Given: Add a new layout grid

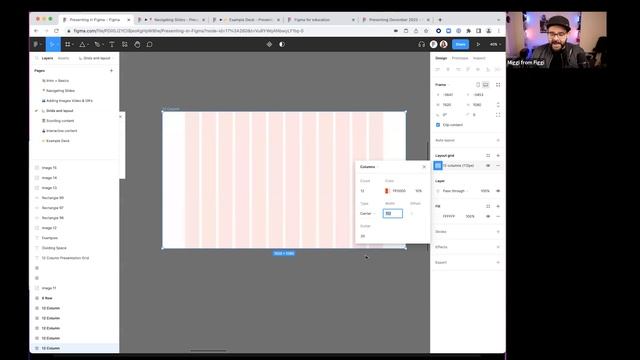Looking at the screenshot, I should click(498, 156).
